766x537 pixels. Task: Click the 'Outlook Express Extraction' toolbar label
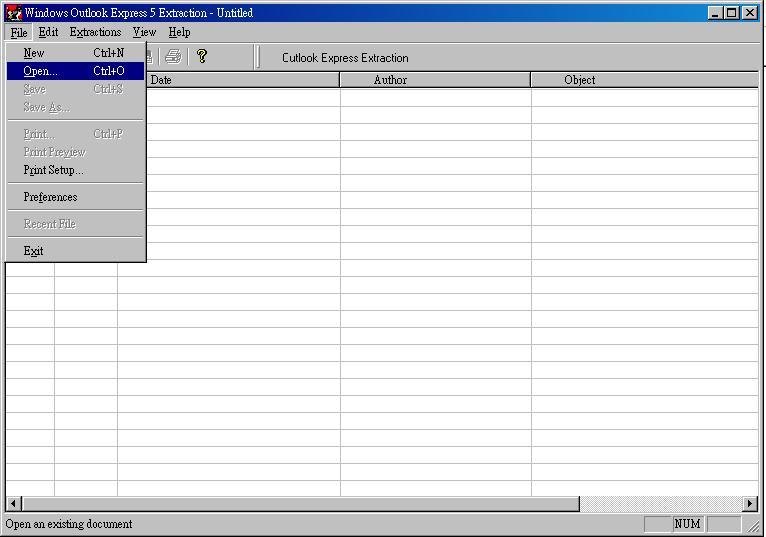(x=345, y=58)
